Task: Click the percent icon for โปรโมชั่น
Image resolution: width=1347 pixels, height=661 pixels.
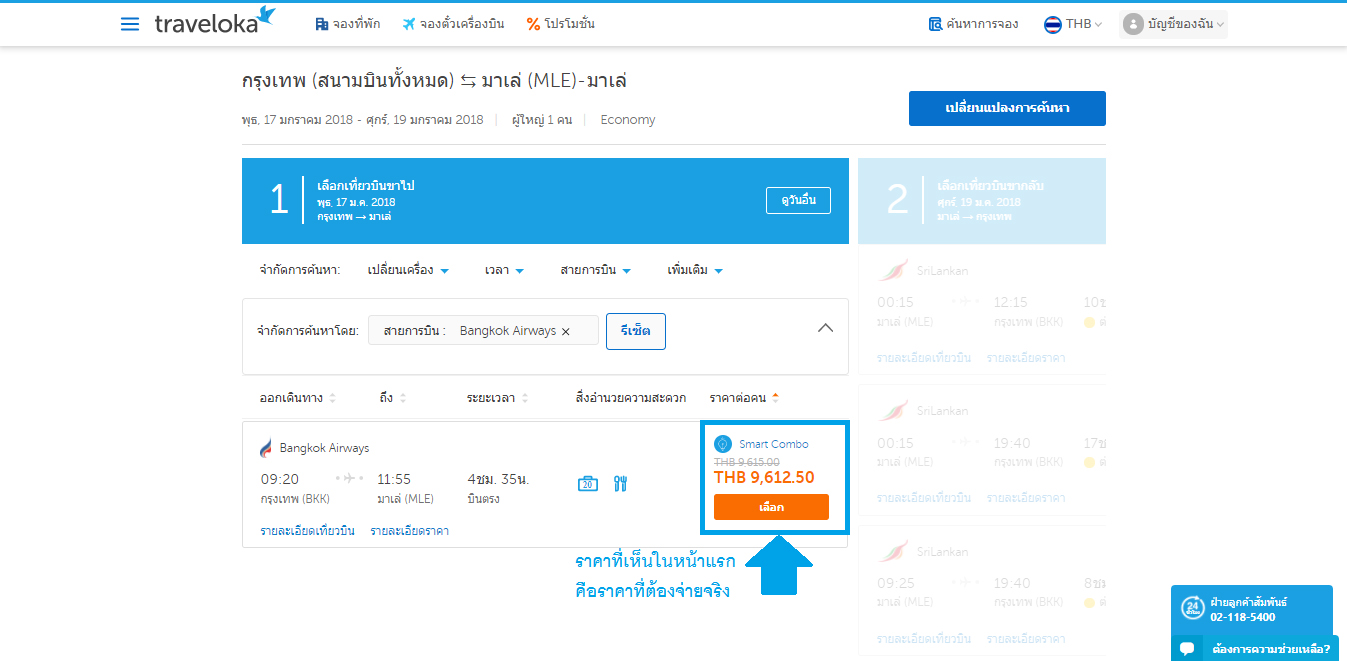Action: point(533,24)
